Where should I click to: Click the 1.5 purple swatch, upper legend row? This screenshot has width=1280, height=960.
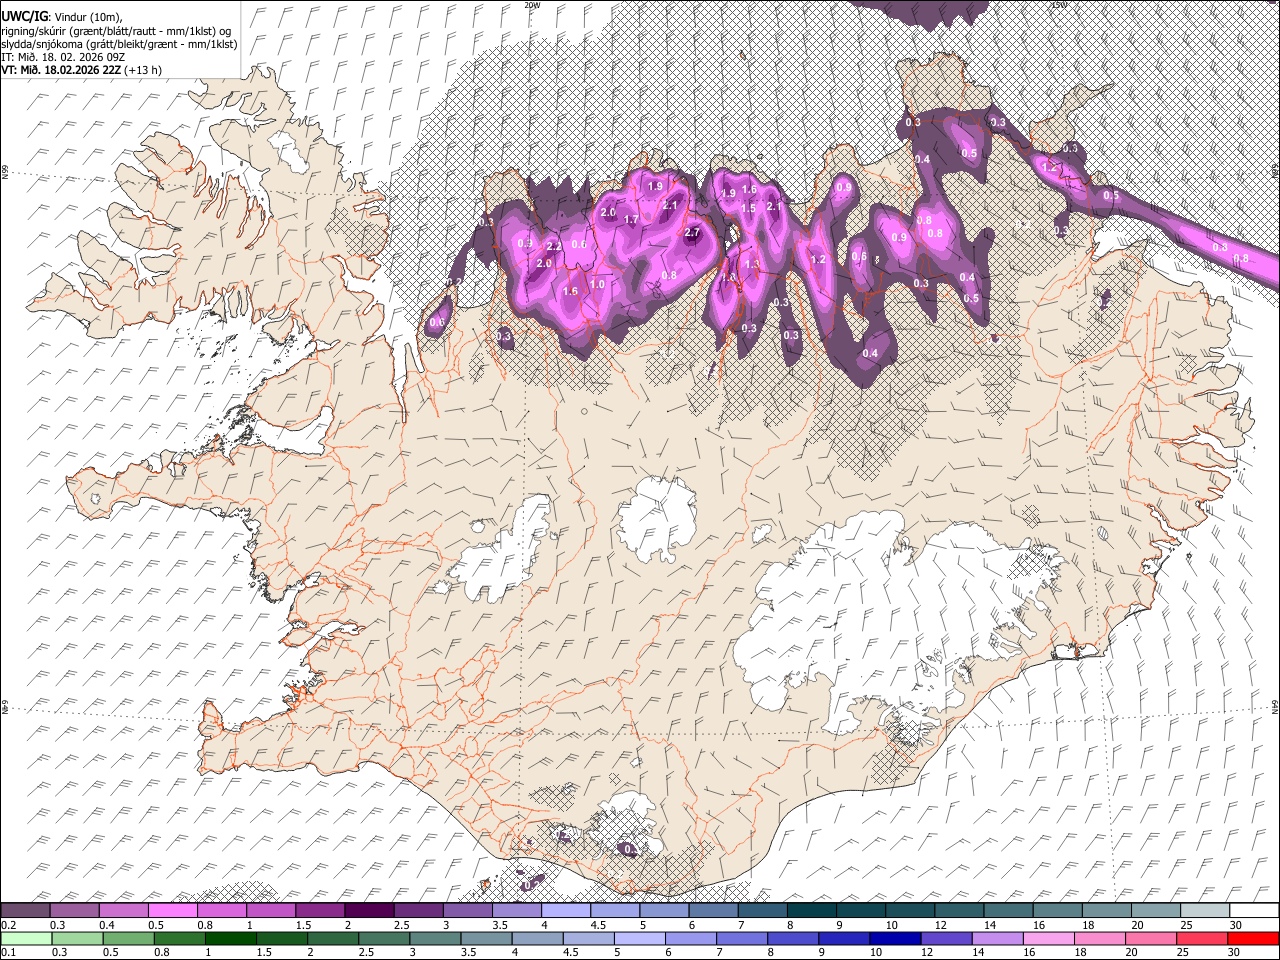(320, 910)
